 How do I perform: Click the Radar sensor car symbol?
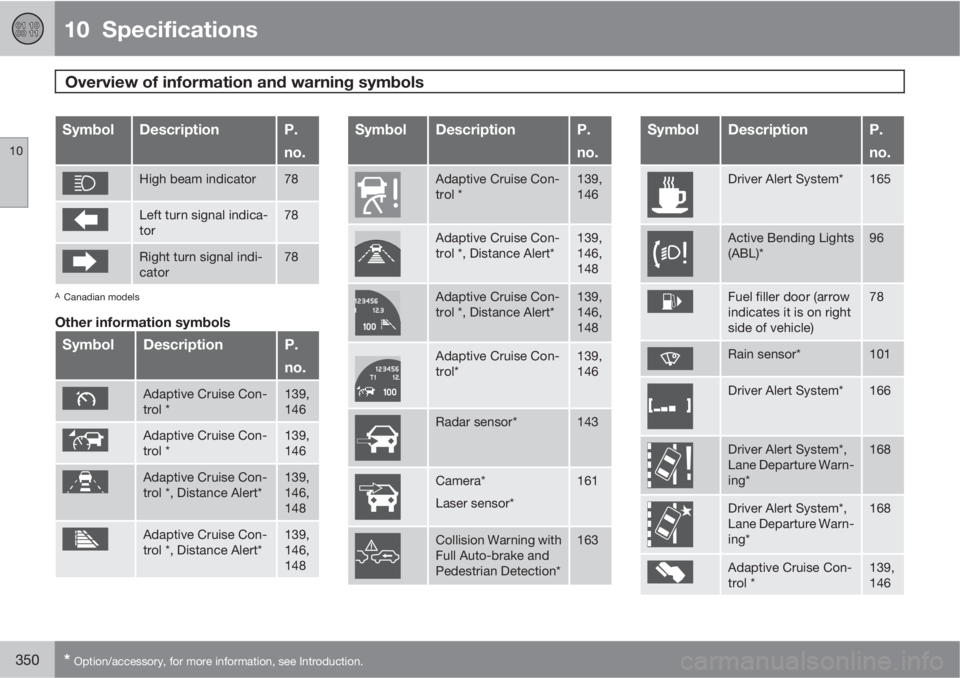click(x=378, y=438)
